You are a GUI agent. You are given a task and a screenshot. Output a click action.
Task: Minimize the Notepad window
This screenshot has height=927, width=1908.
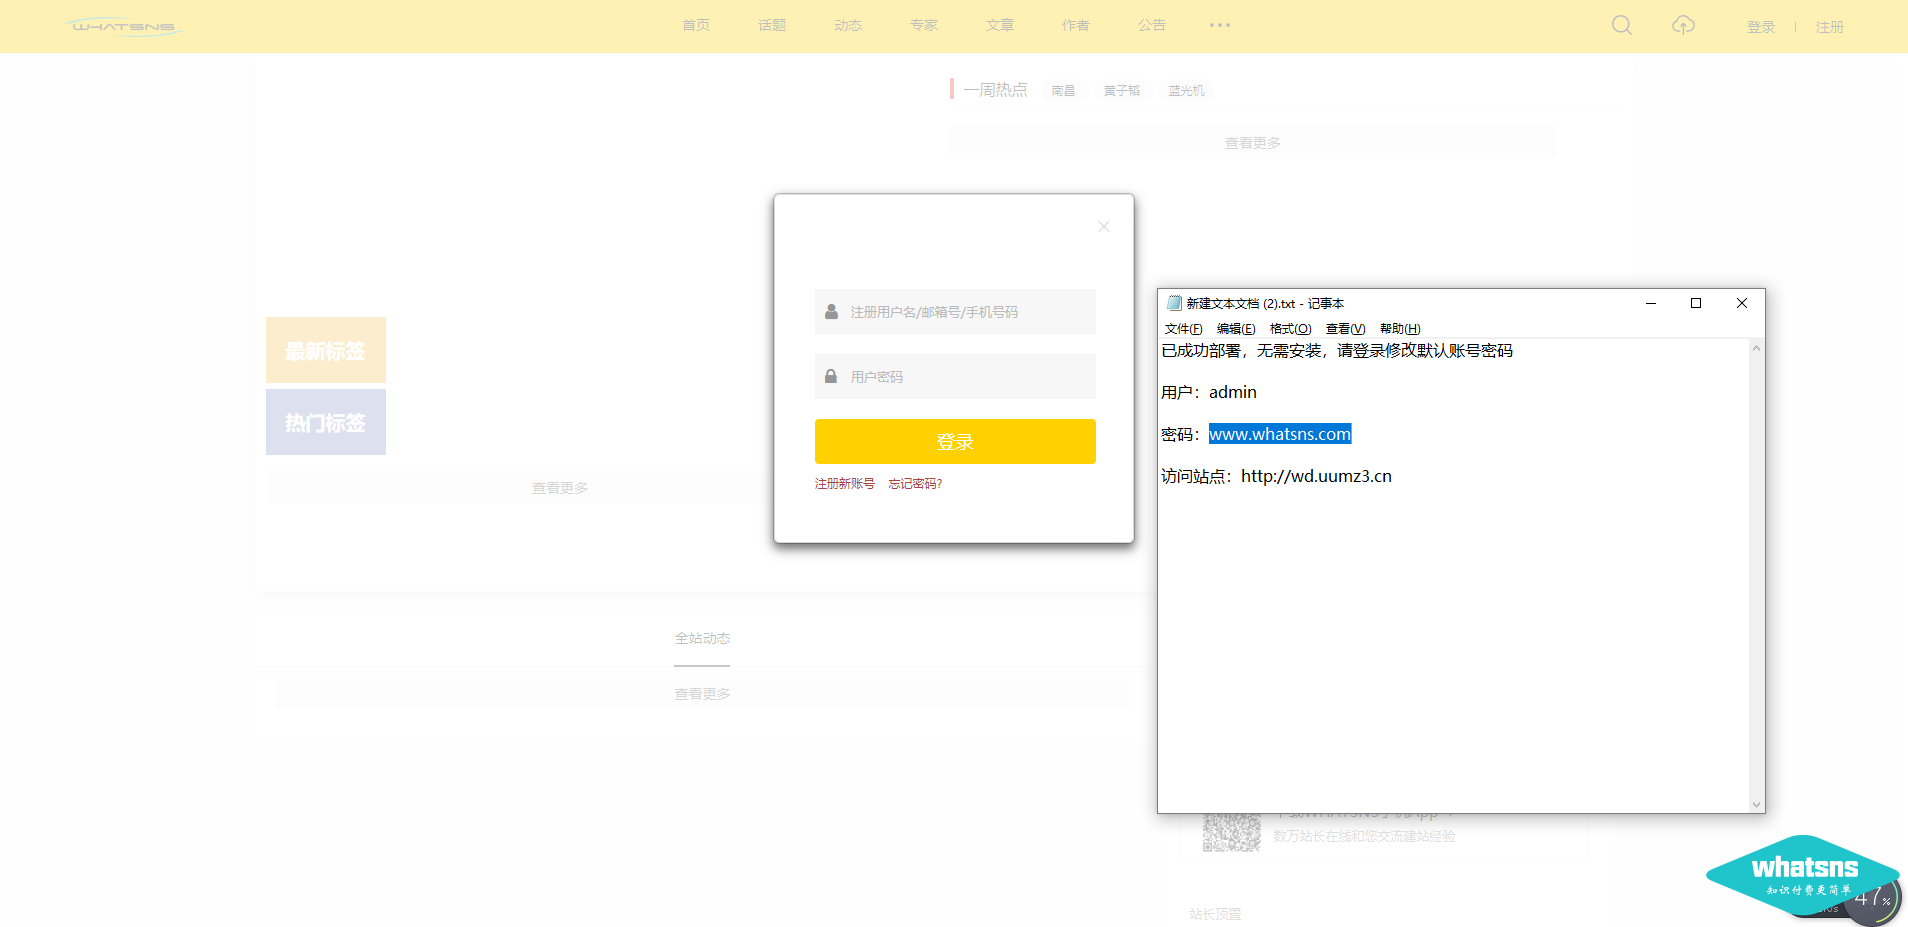click(1650, 303)
